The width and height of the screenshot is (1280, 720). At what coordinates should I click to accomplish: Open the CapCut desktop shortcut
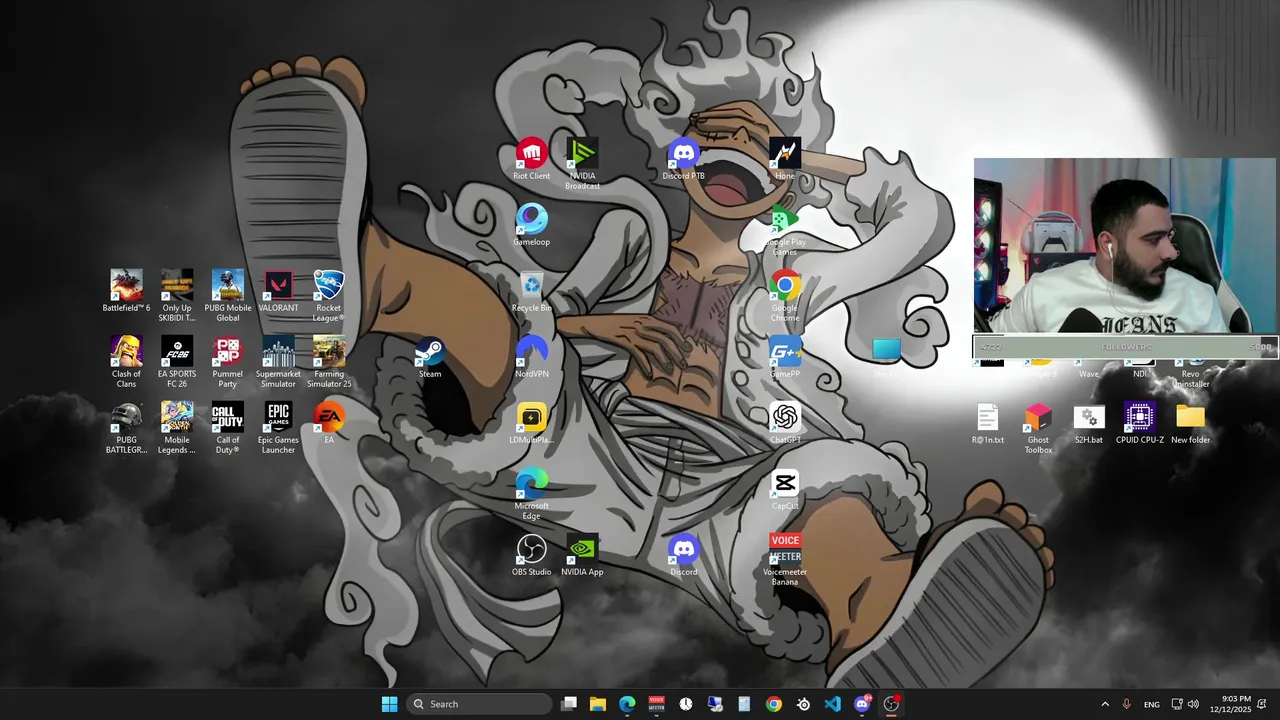pos(785,490)
